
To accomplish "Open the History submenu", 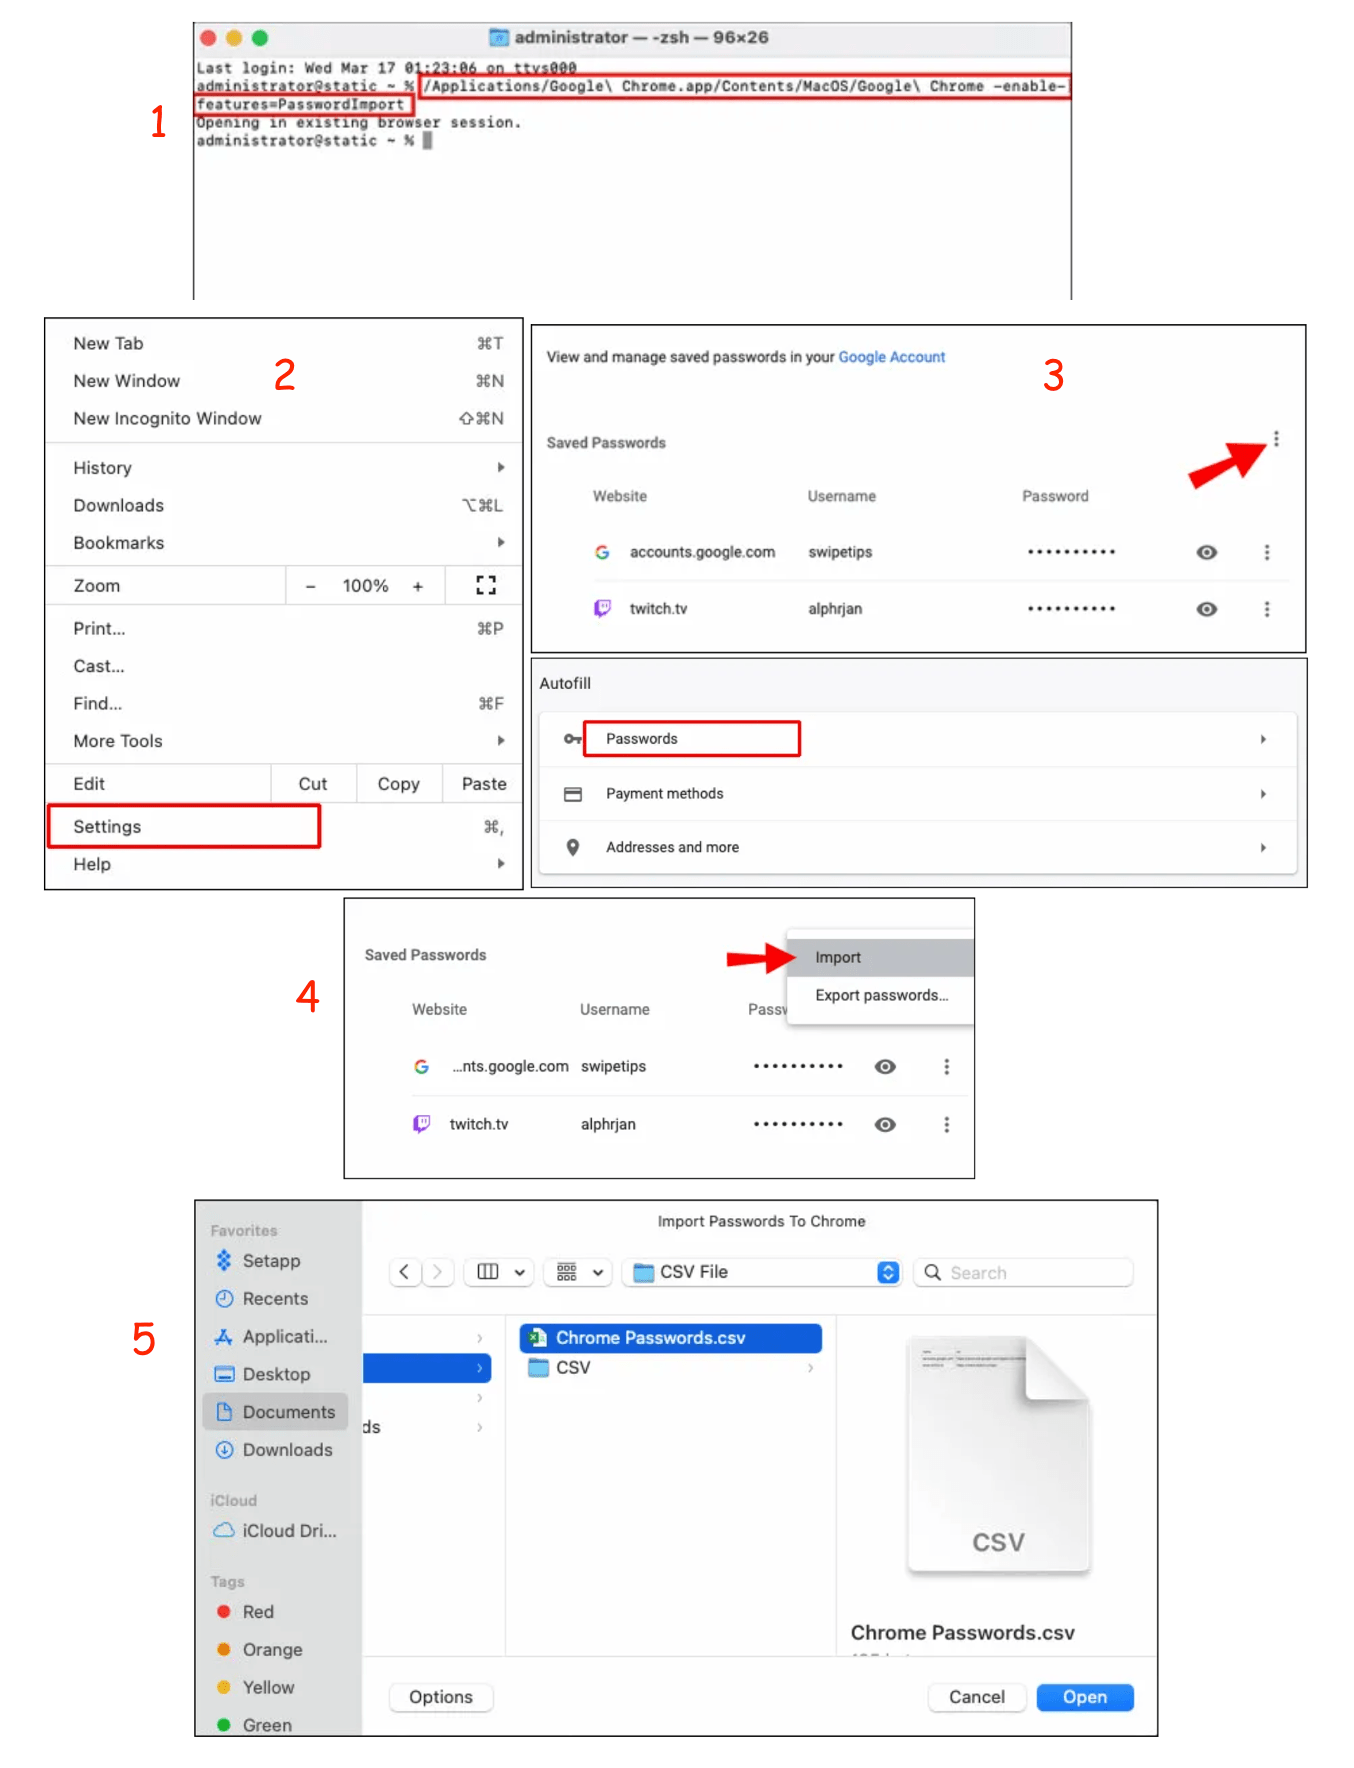I will tap(284, 468).
